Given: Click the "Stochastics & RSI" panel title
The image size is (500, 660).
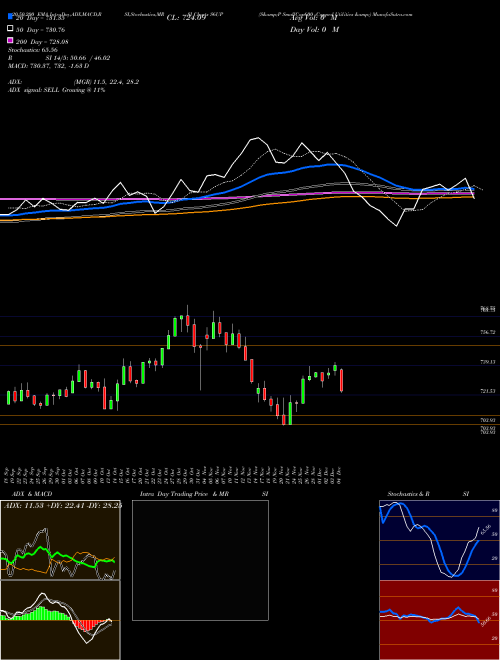Looking at the screenshot, I should (x=428, y=494).
